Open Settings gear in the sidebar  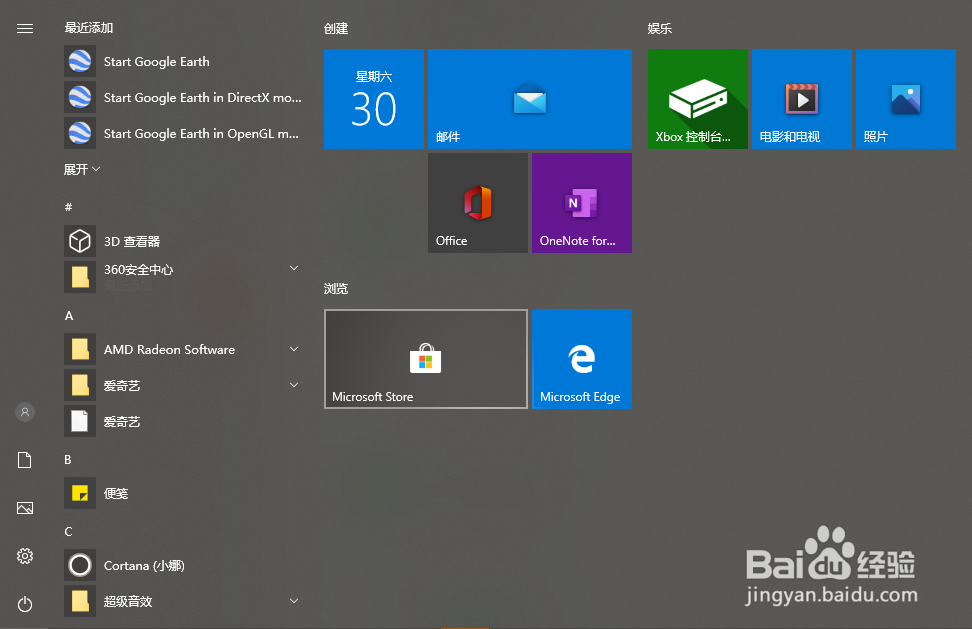coord(25,556)
